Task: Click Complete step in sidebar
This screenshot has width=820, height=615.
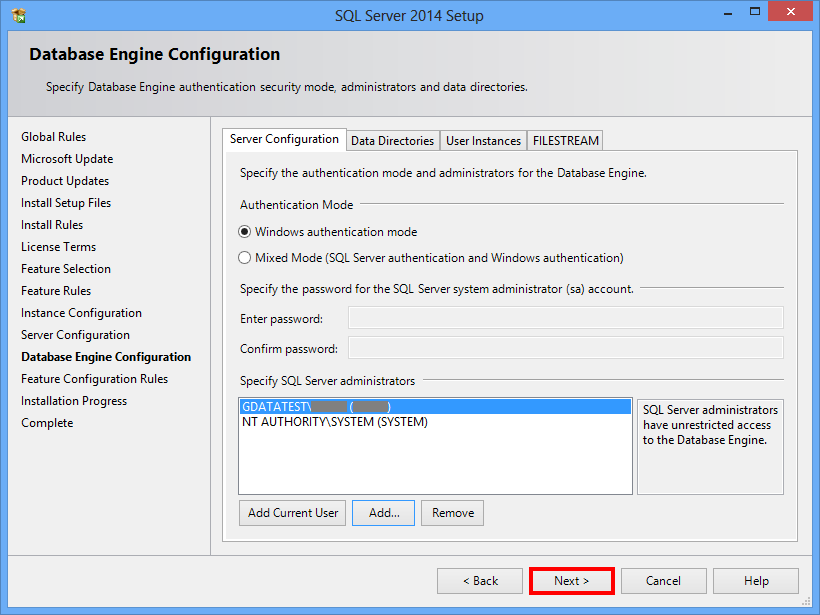Action: coord(47,423)
